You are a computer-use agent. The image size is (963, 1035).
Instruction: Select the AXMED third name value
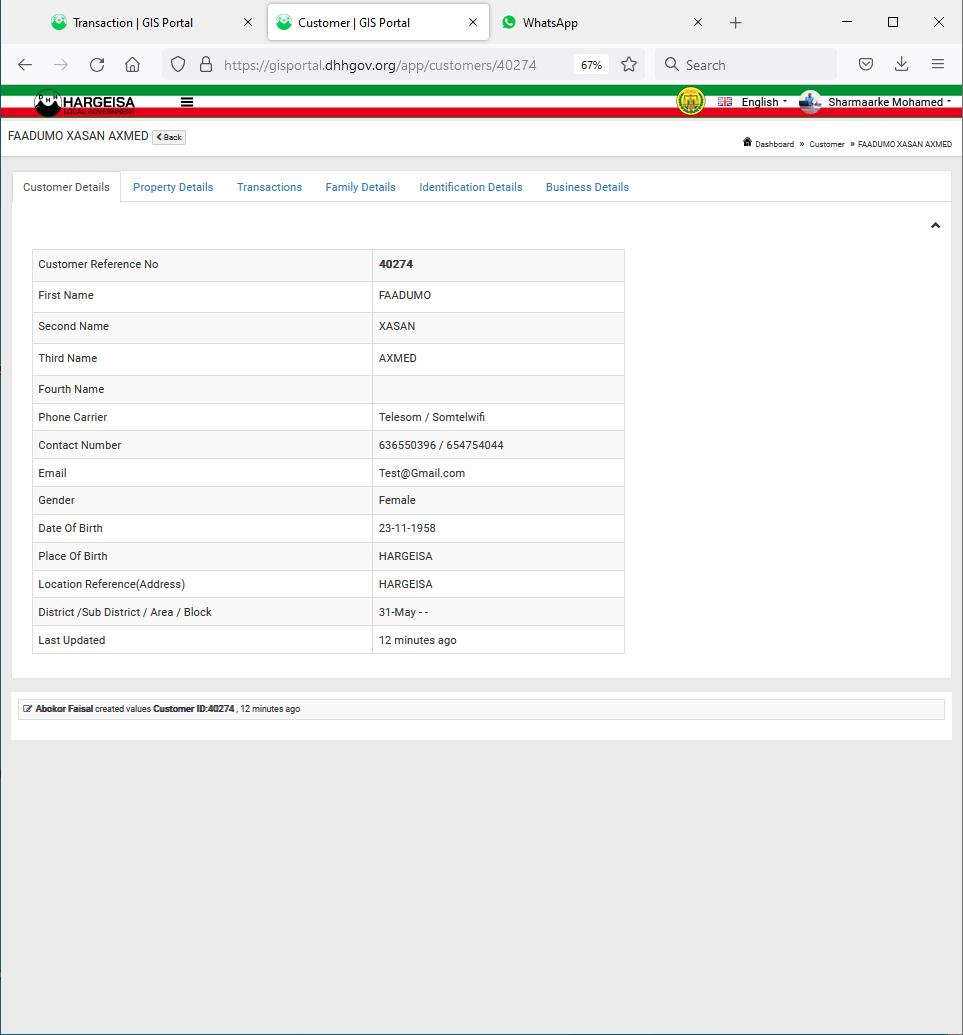tap(397, 358)
